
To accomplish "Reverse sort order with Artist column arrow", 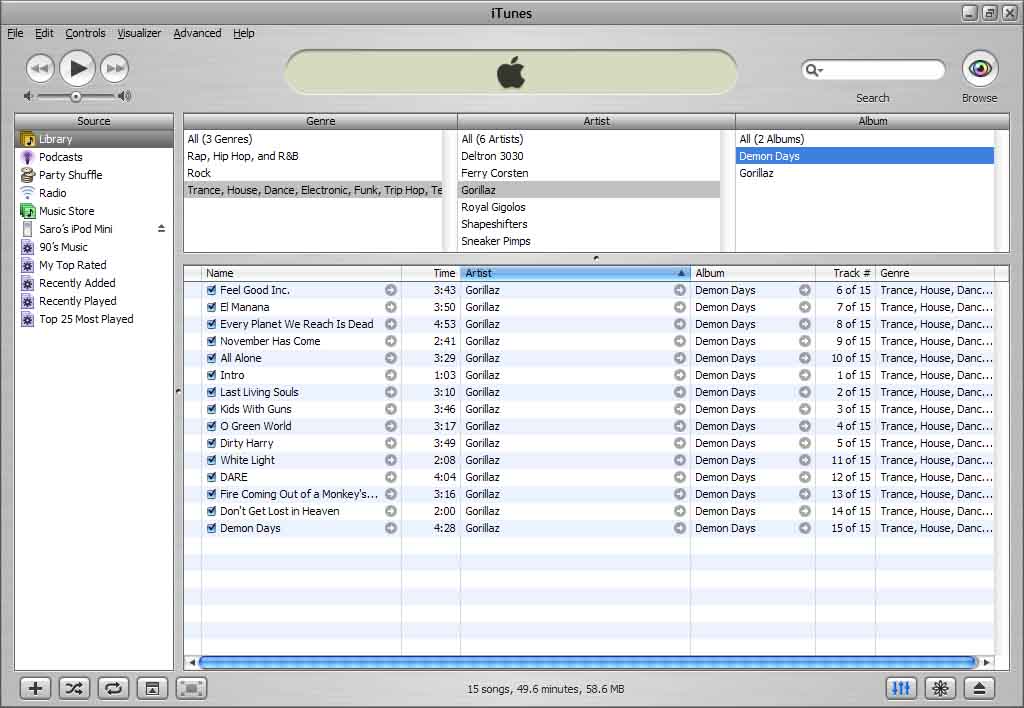I will point(680,273).
